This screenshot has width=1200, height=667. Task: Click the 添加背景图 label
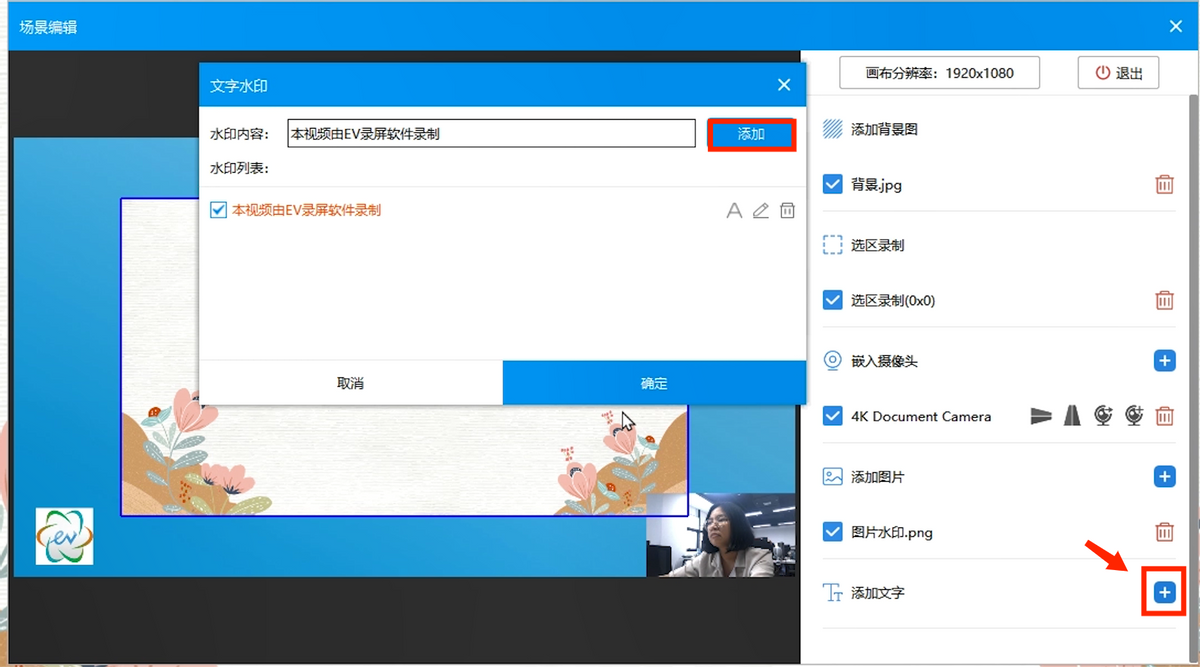(x=884, y=129)
